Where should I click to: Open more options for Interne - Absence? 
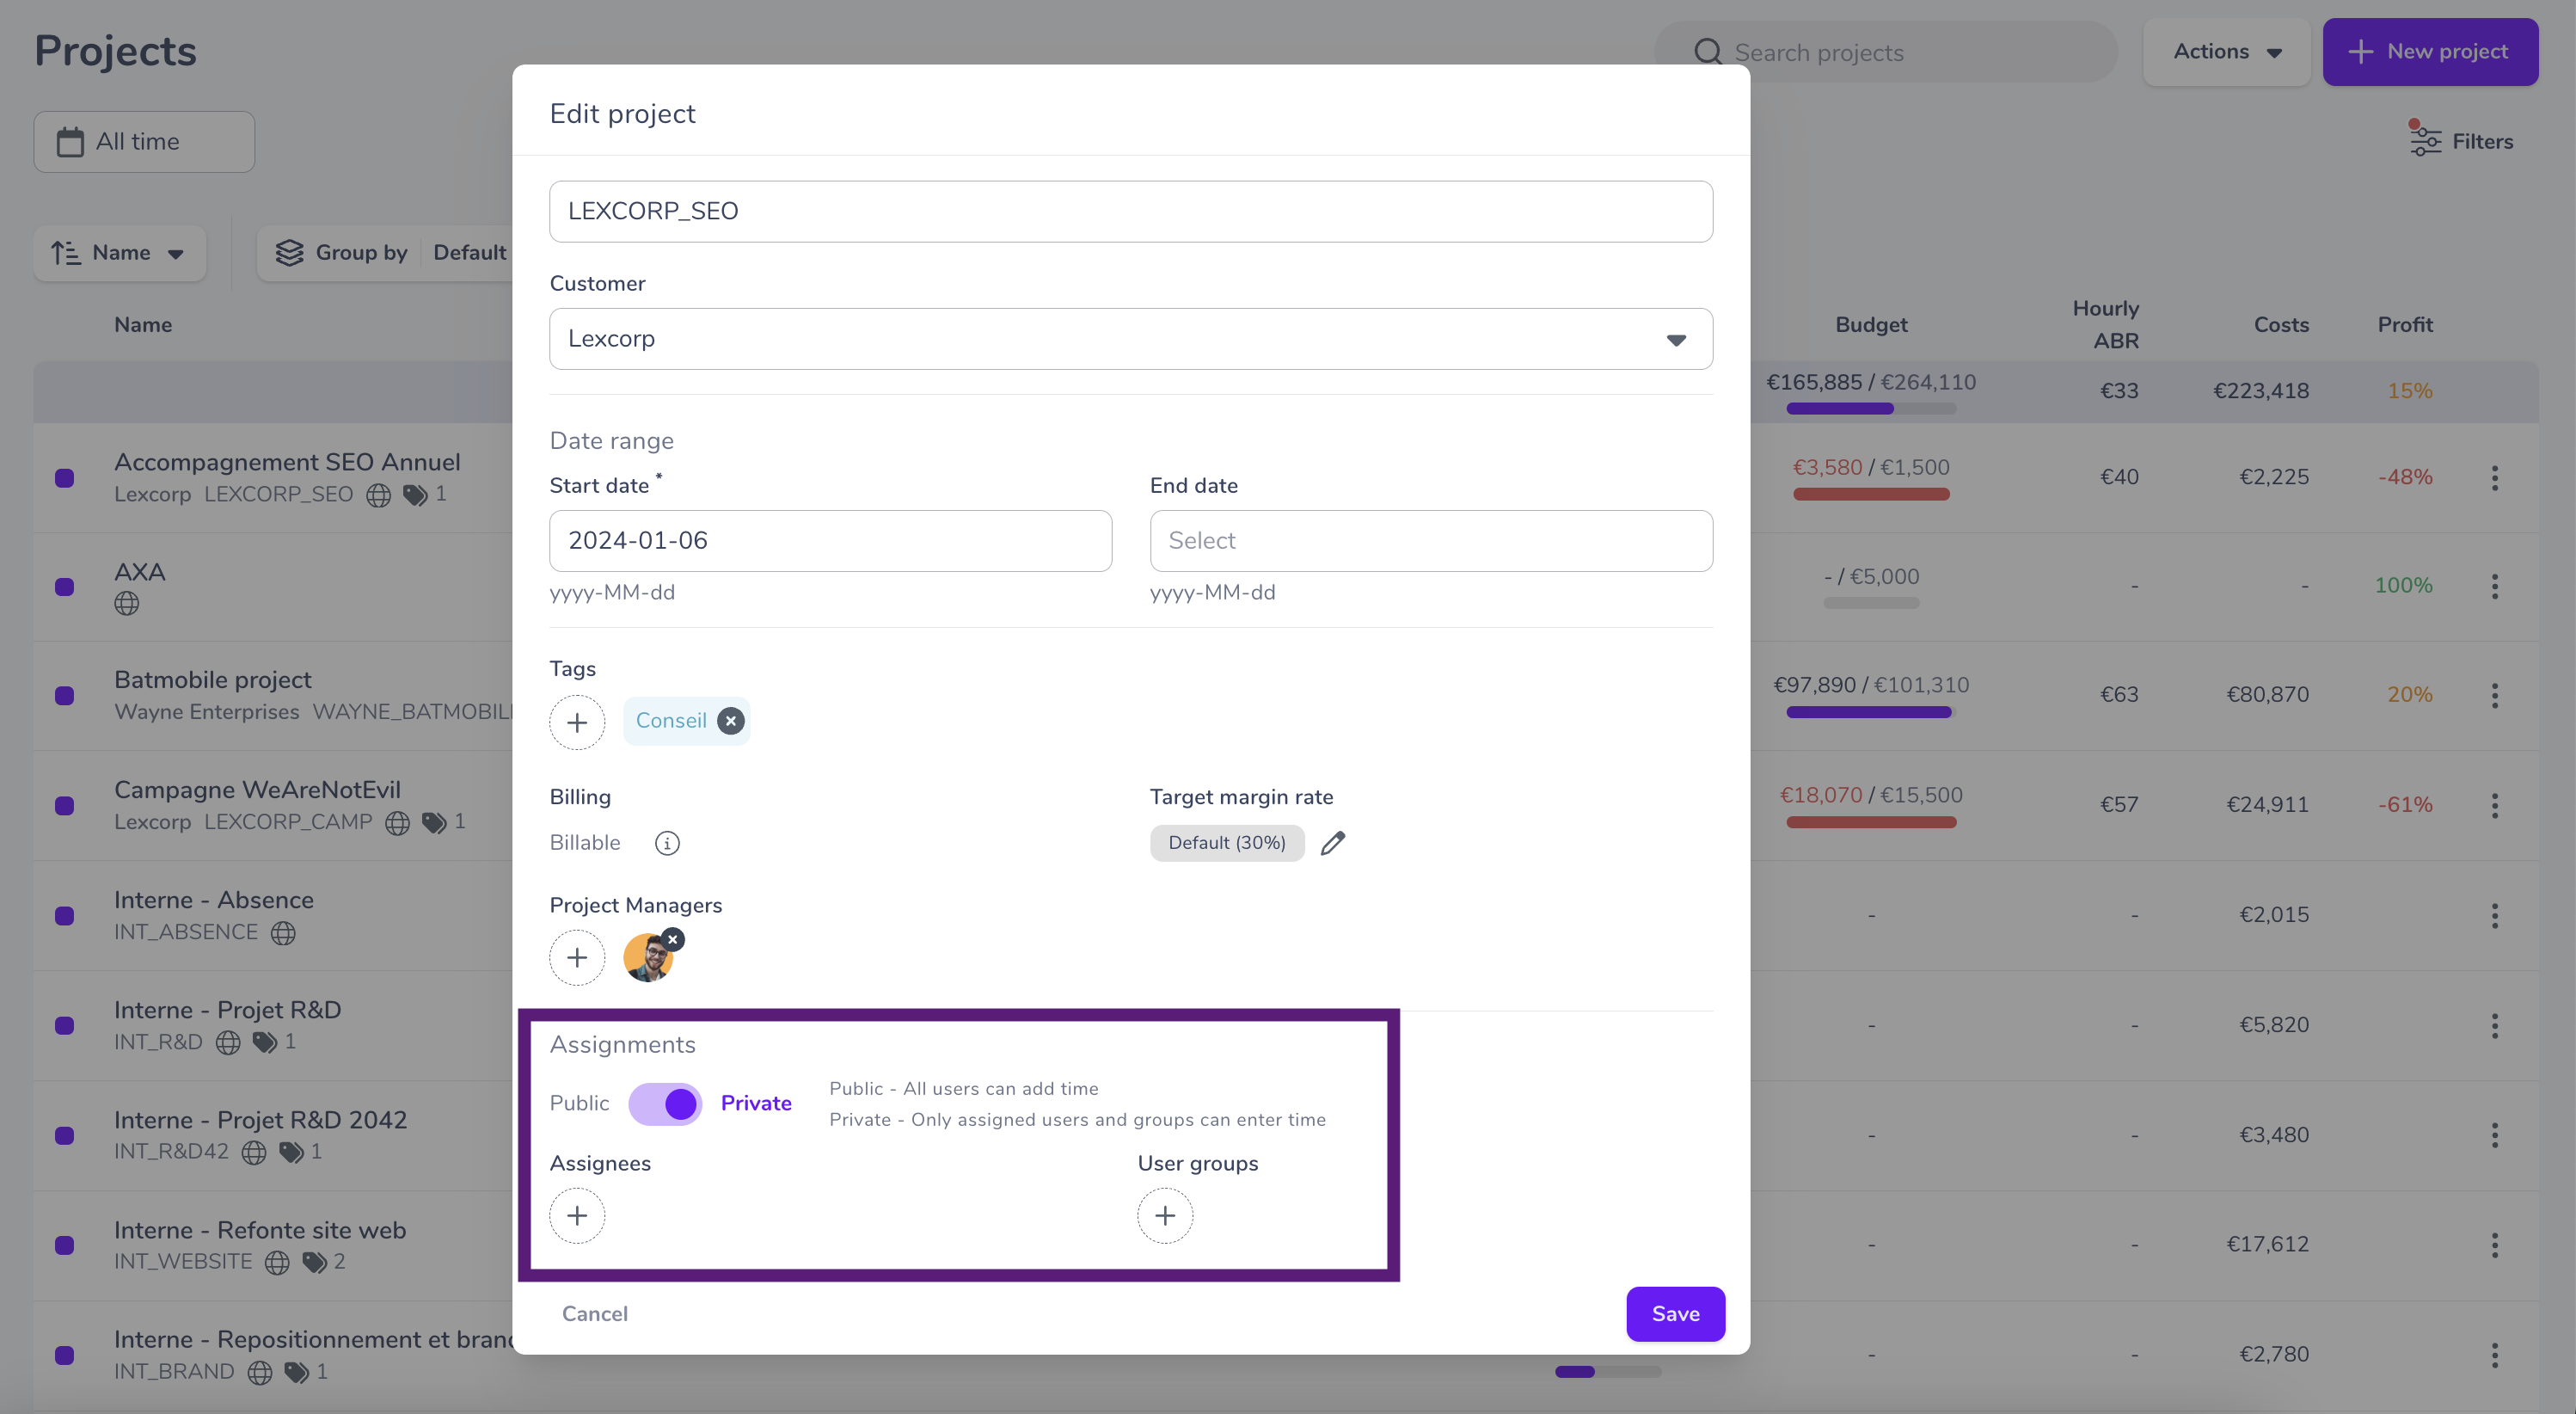2495,916
